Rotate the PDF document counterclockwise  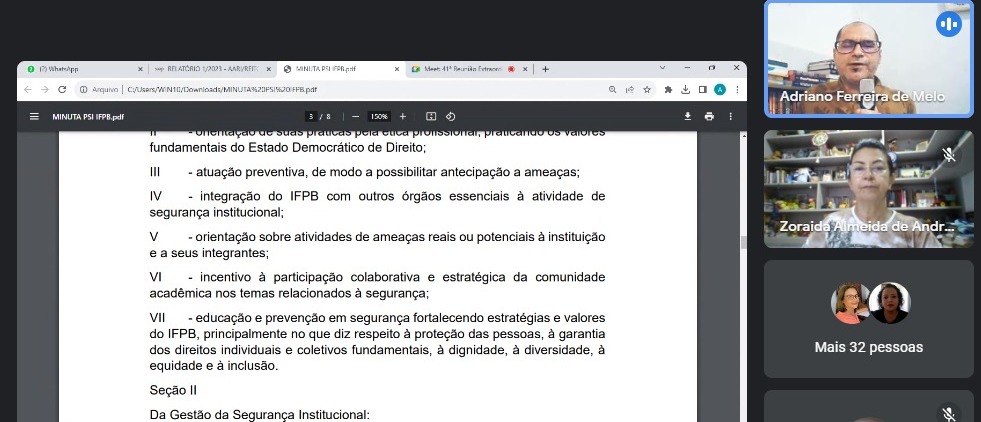[x=451, y=116]
